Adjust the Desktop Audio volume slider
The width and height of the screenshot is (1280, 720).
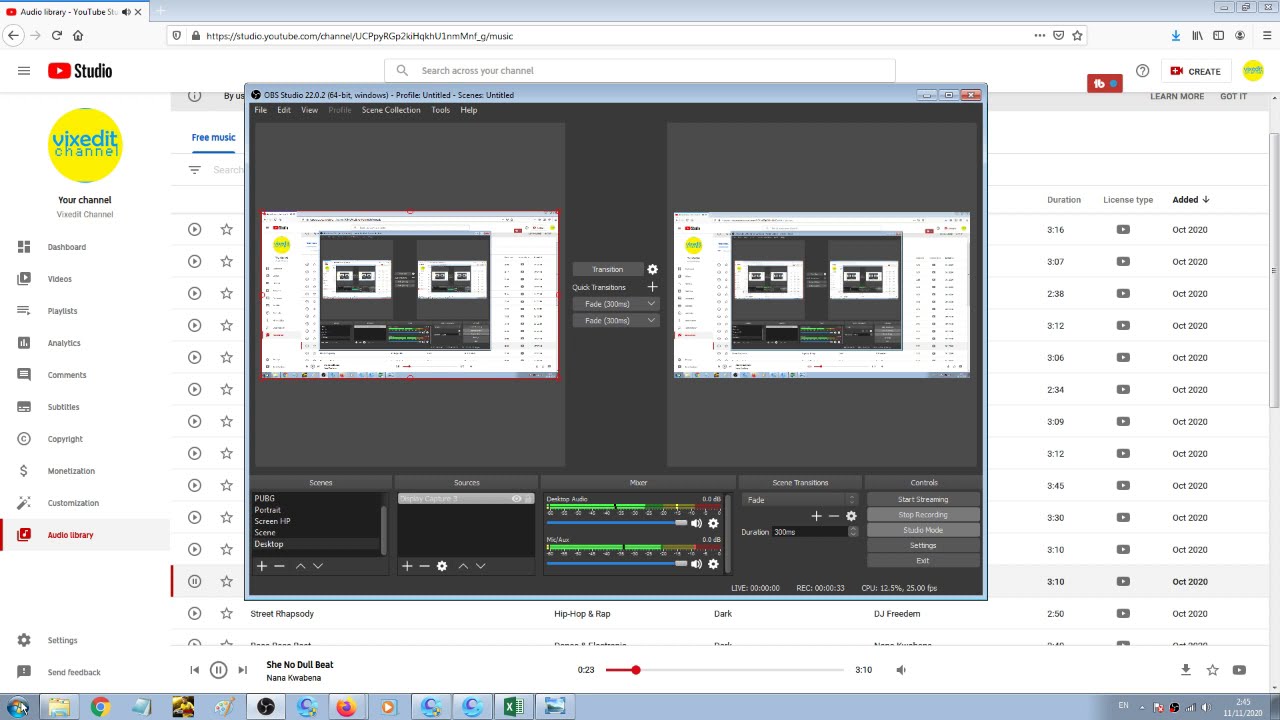[617, 523]
